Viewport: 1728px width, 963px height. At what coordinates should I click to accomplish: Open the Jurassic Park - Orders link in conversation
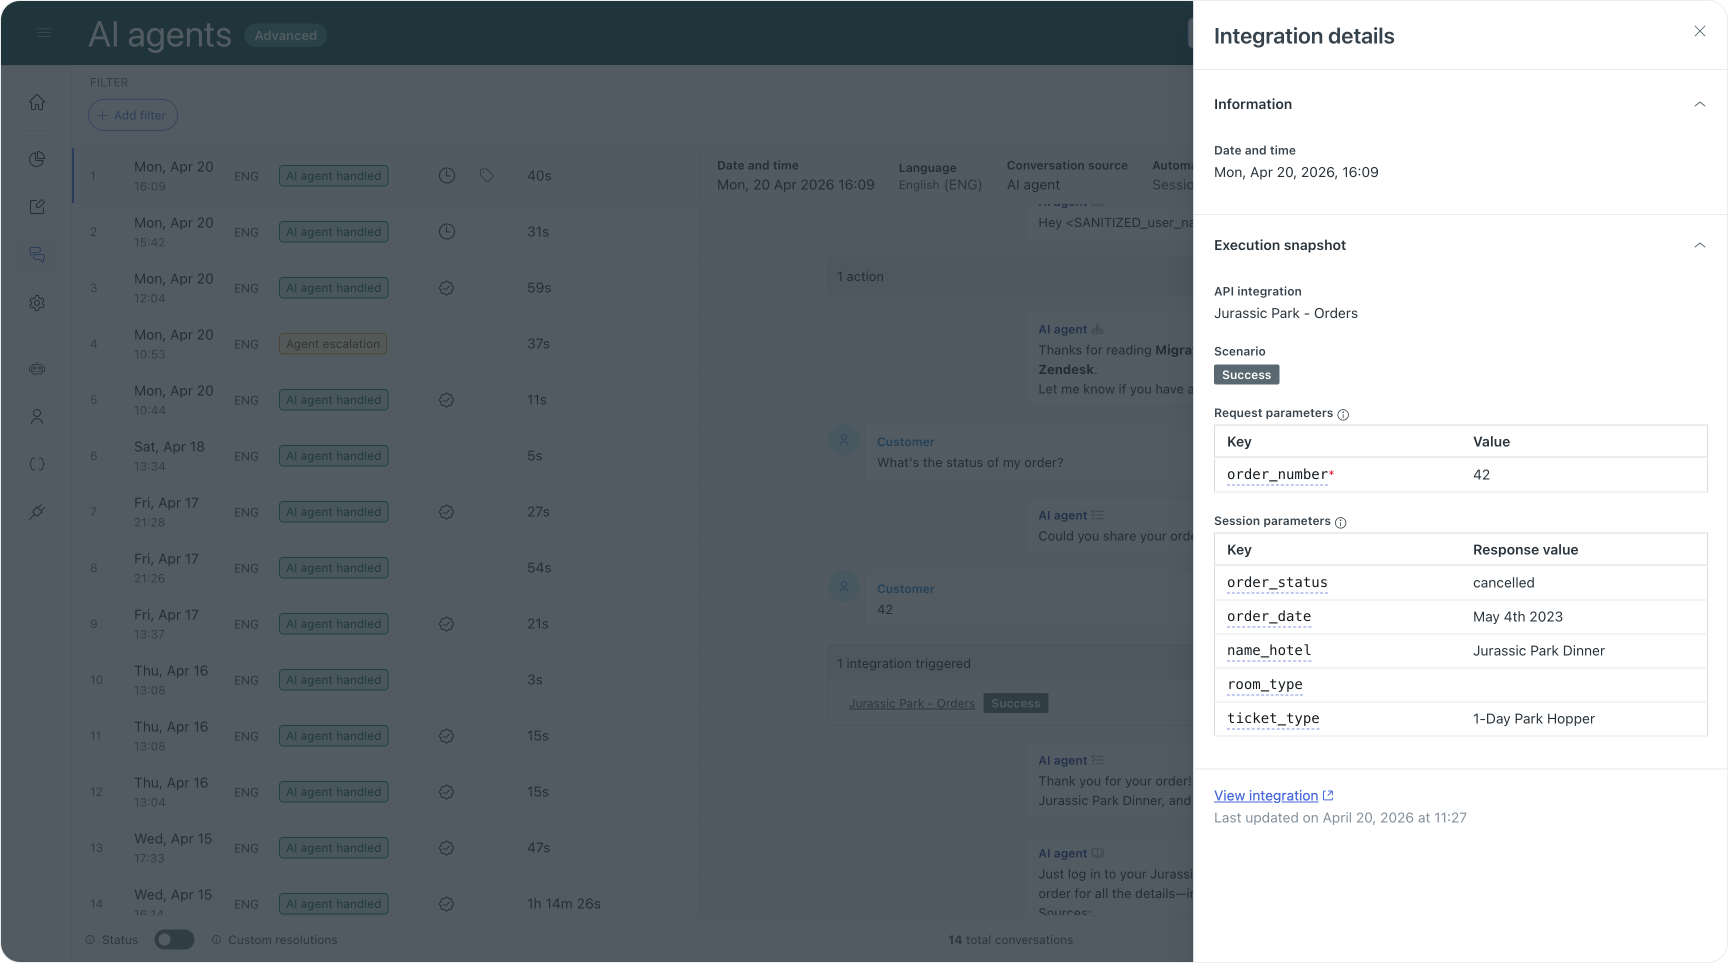pyautogui.click(x=912, y=704)
